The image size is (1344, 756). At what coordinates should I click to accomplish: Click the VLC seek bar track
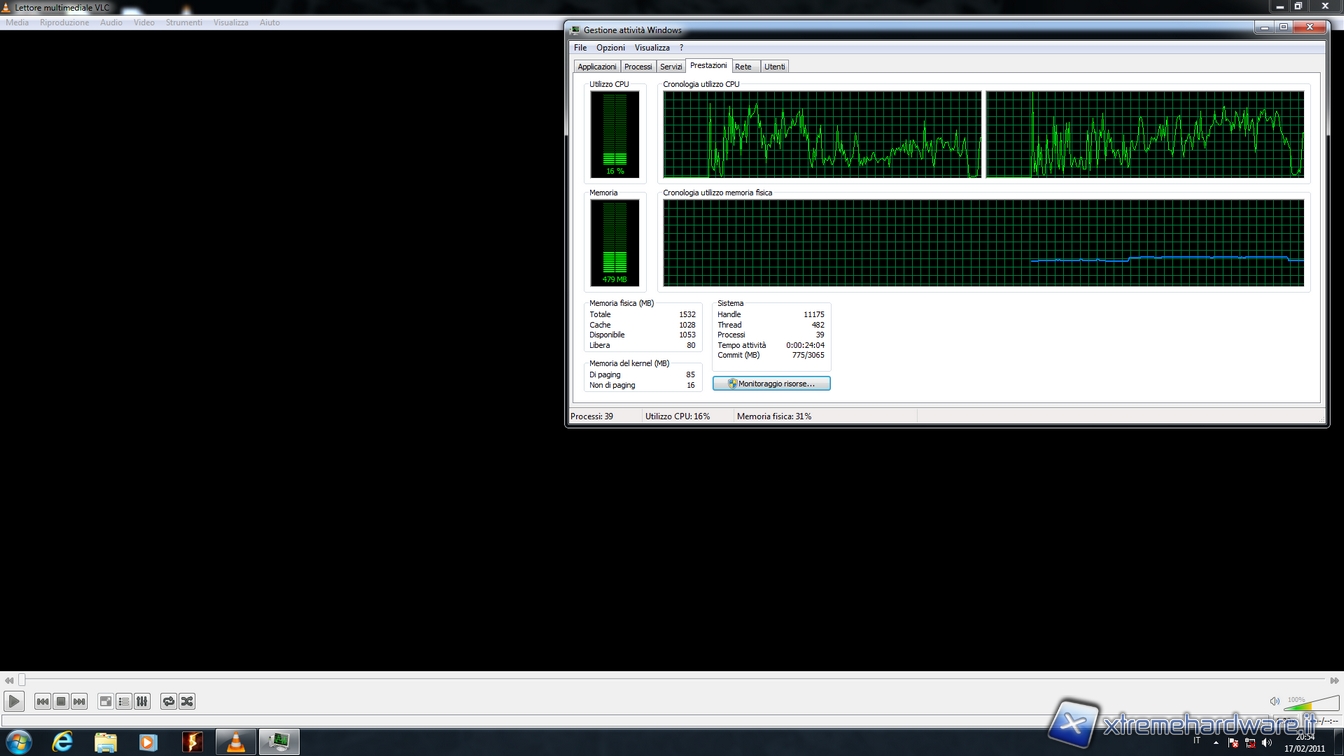(670, 680)
